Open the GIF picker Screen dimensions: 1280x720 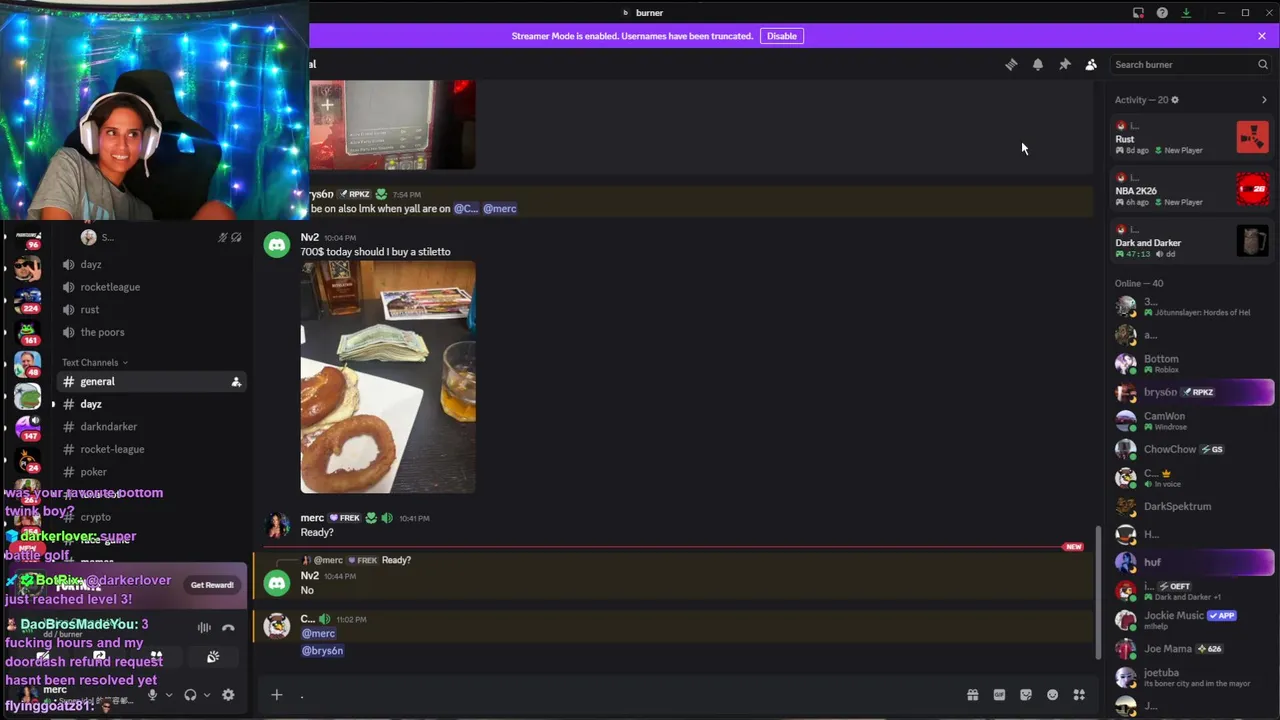(999, 695)
